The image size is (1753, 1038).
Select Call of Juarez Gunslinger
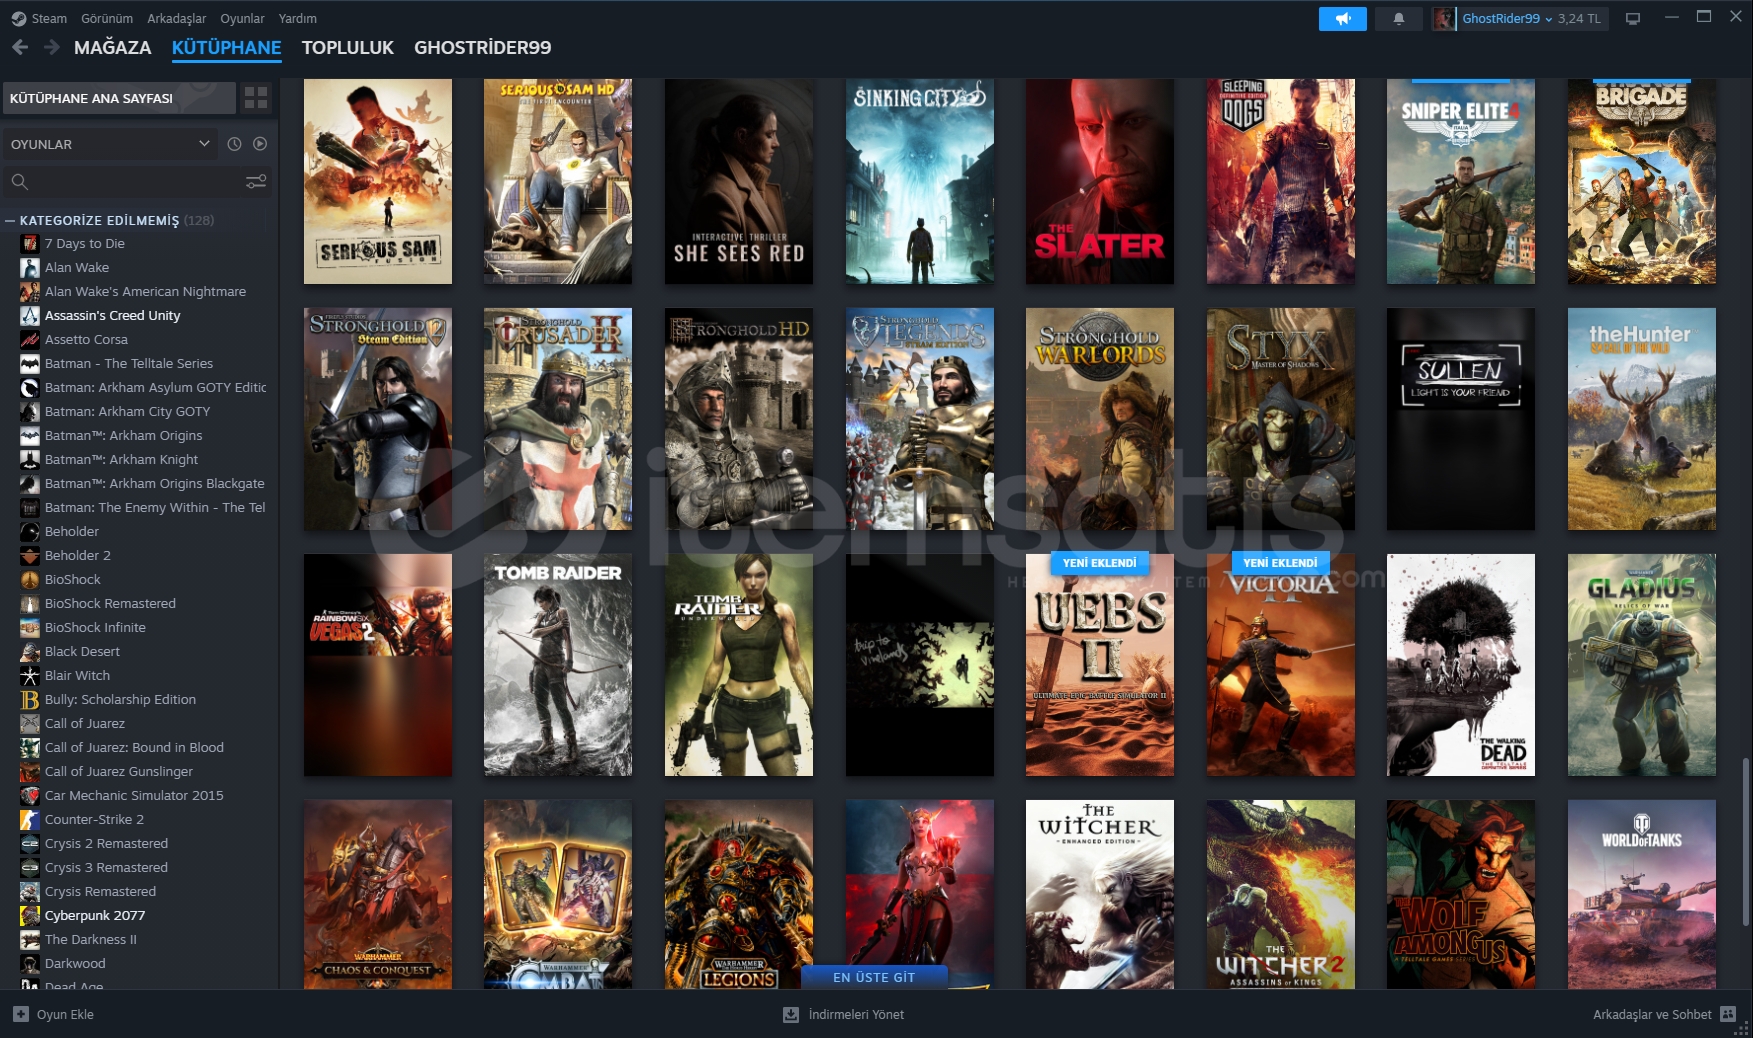[x=119, y=771]
